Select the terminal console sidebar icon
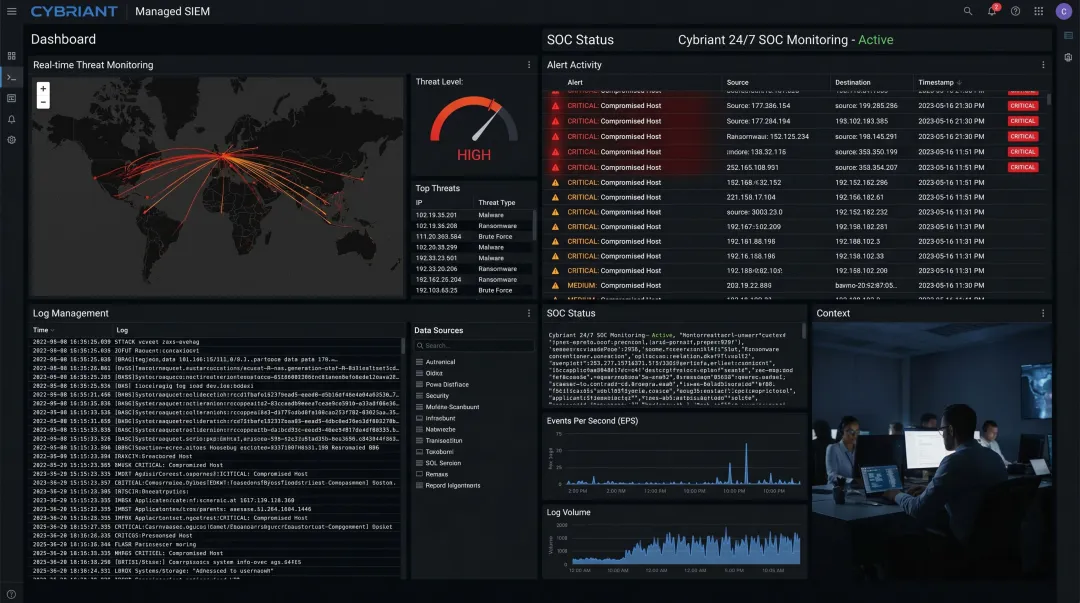1080x603 pixels. (x=12, y=78)
